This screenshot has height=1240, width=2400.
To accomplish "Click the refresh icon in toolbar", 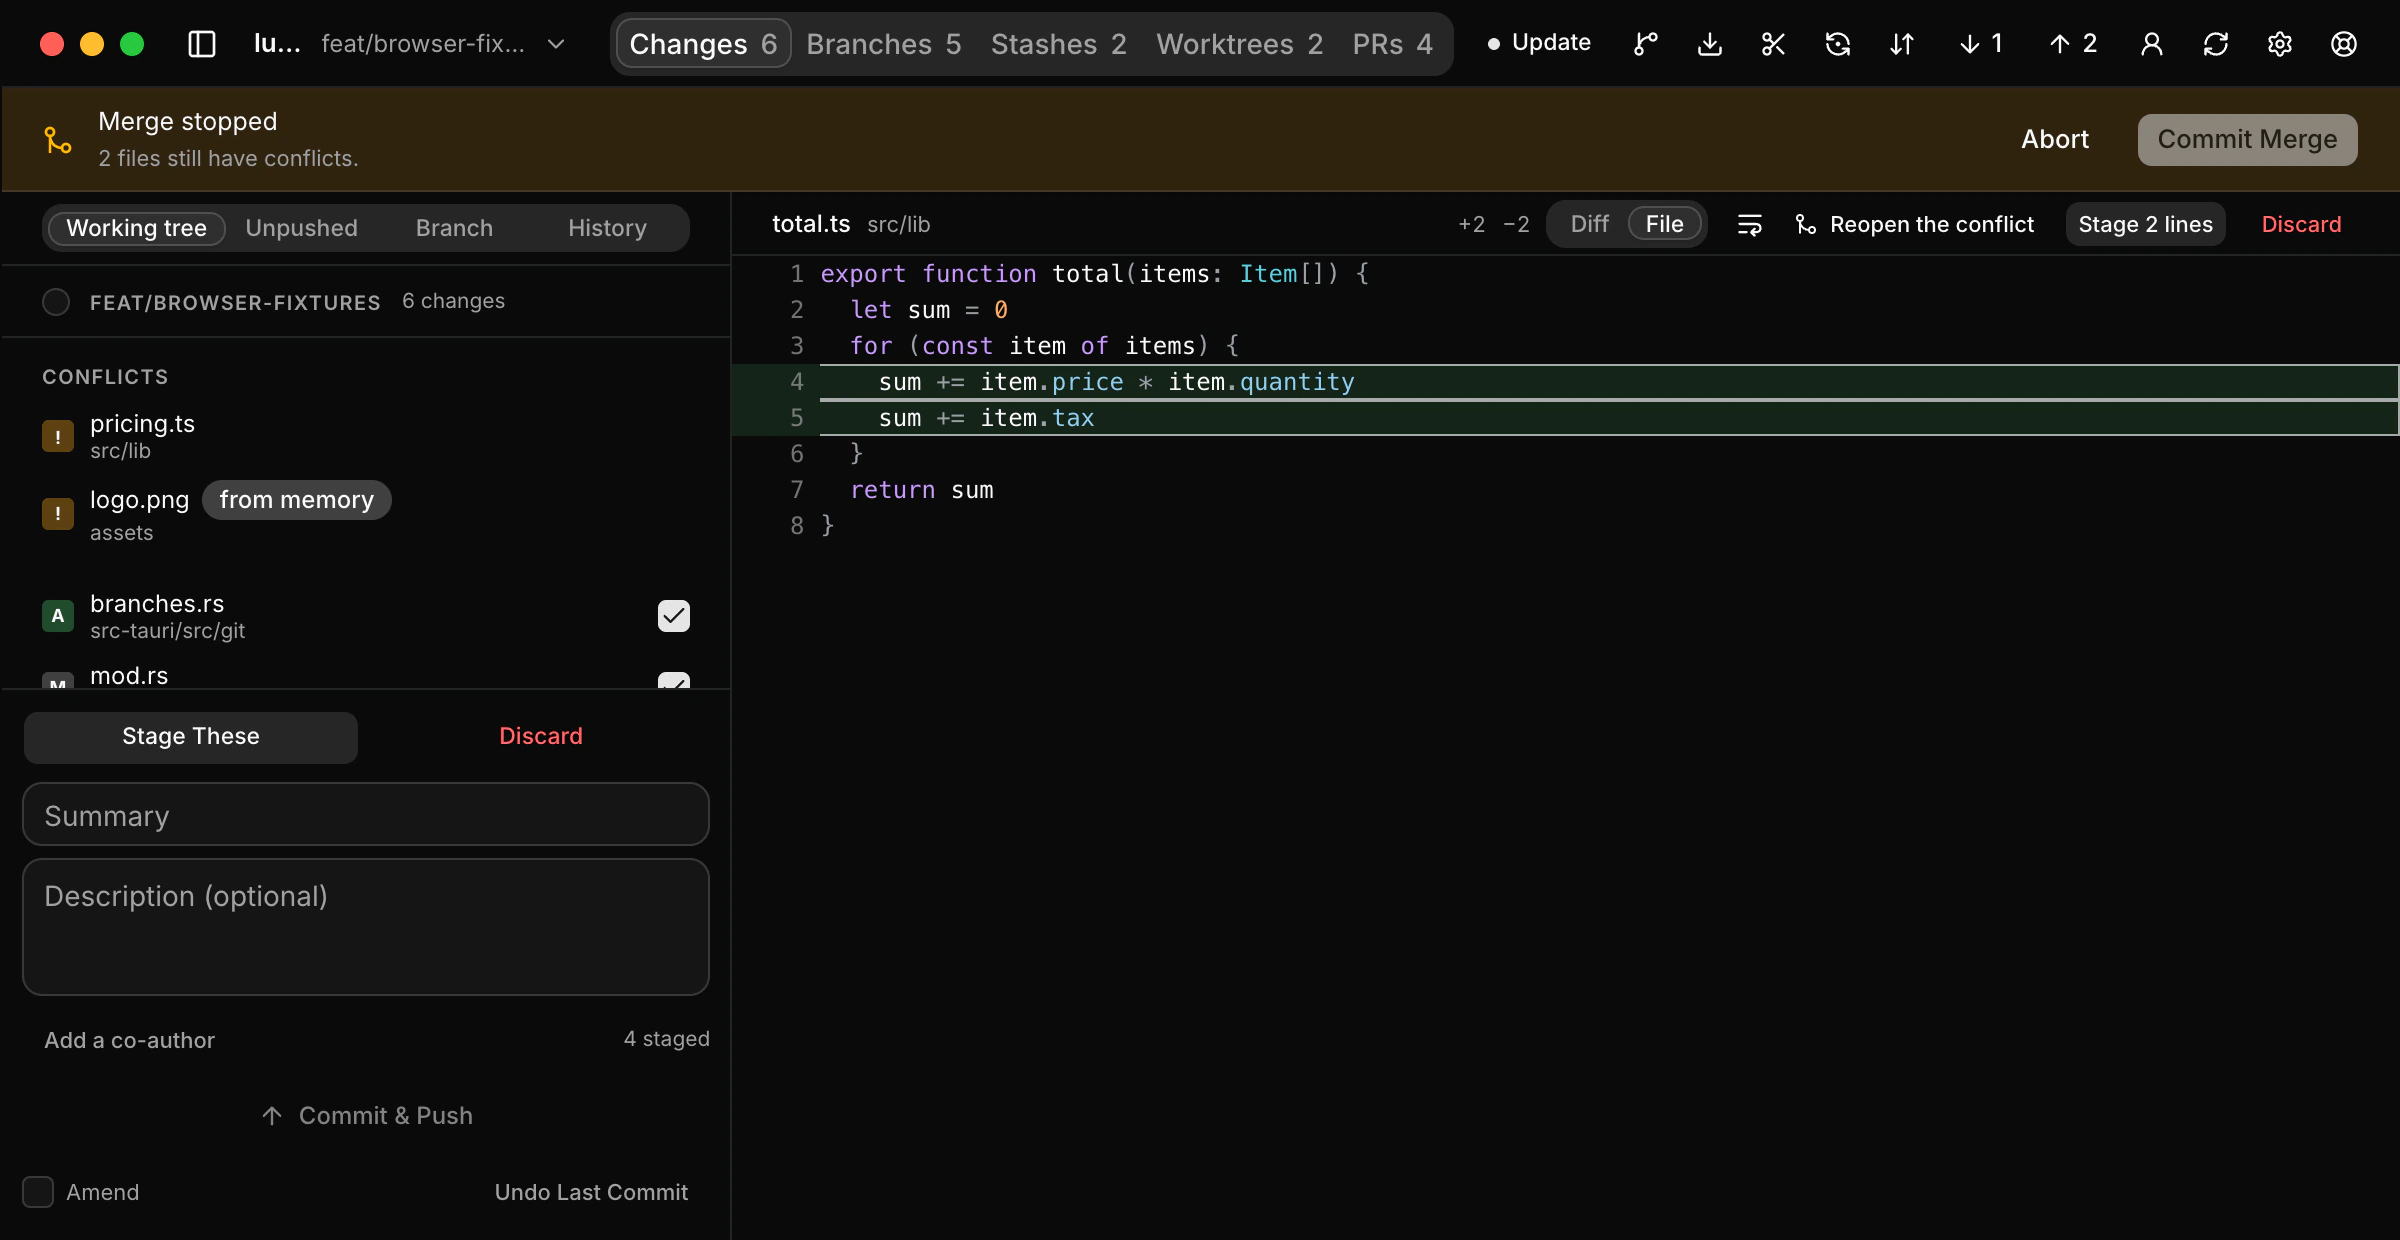I will [2216, 44].
